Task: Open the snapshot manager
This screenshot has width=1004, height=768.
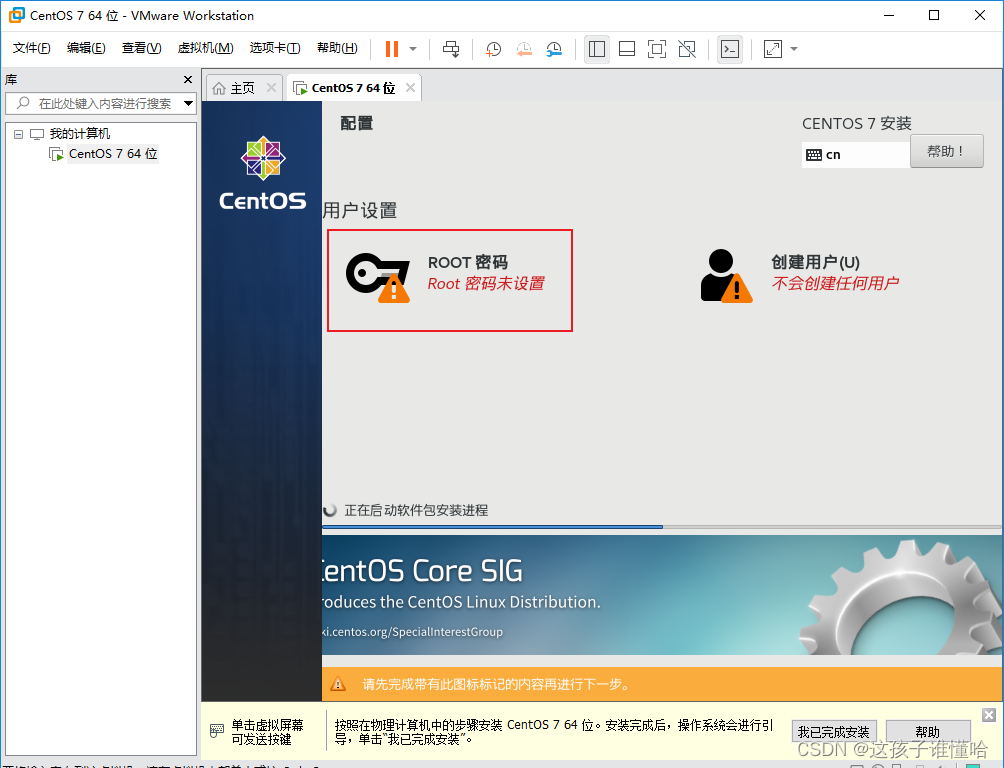Action: coord(554,49)
